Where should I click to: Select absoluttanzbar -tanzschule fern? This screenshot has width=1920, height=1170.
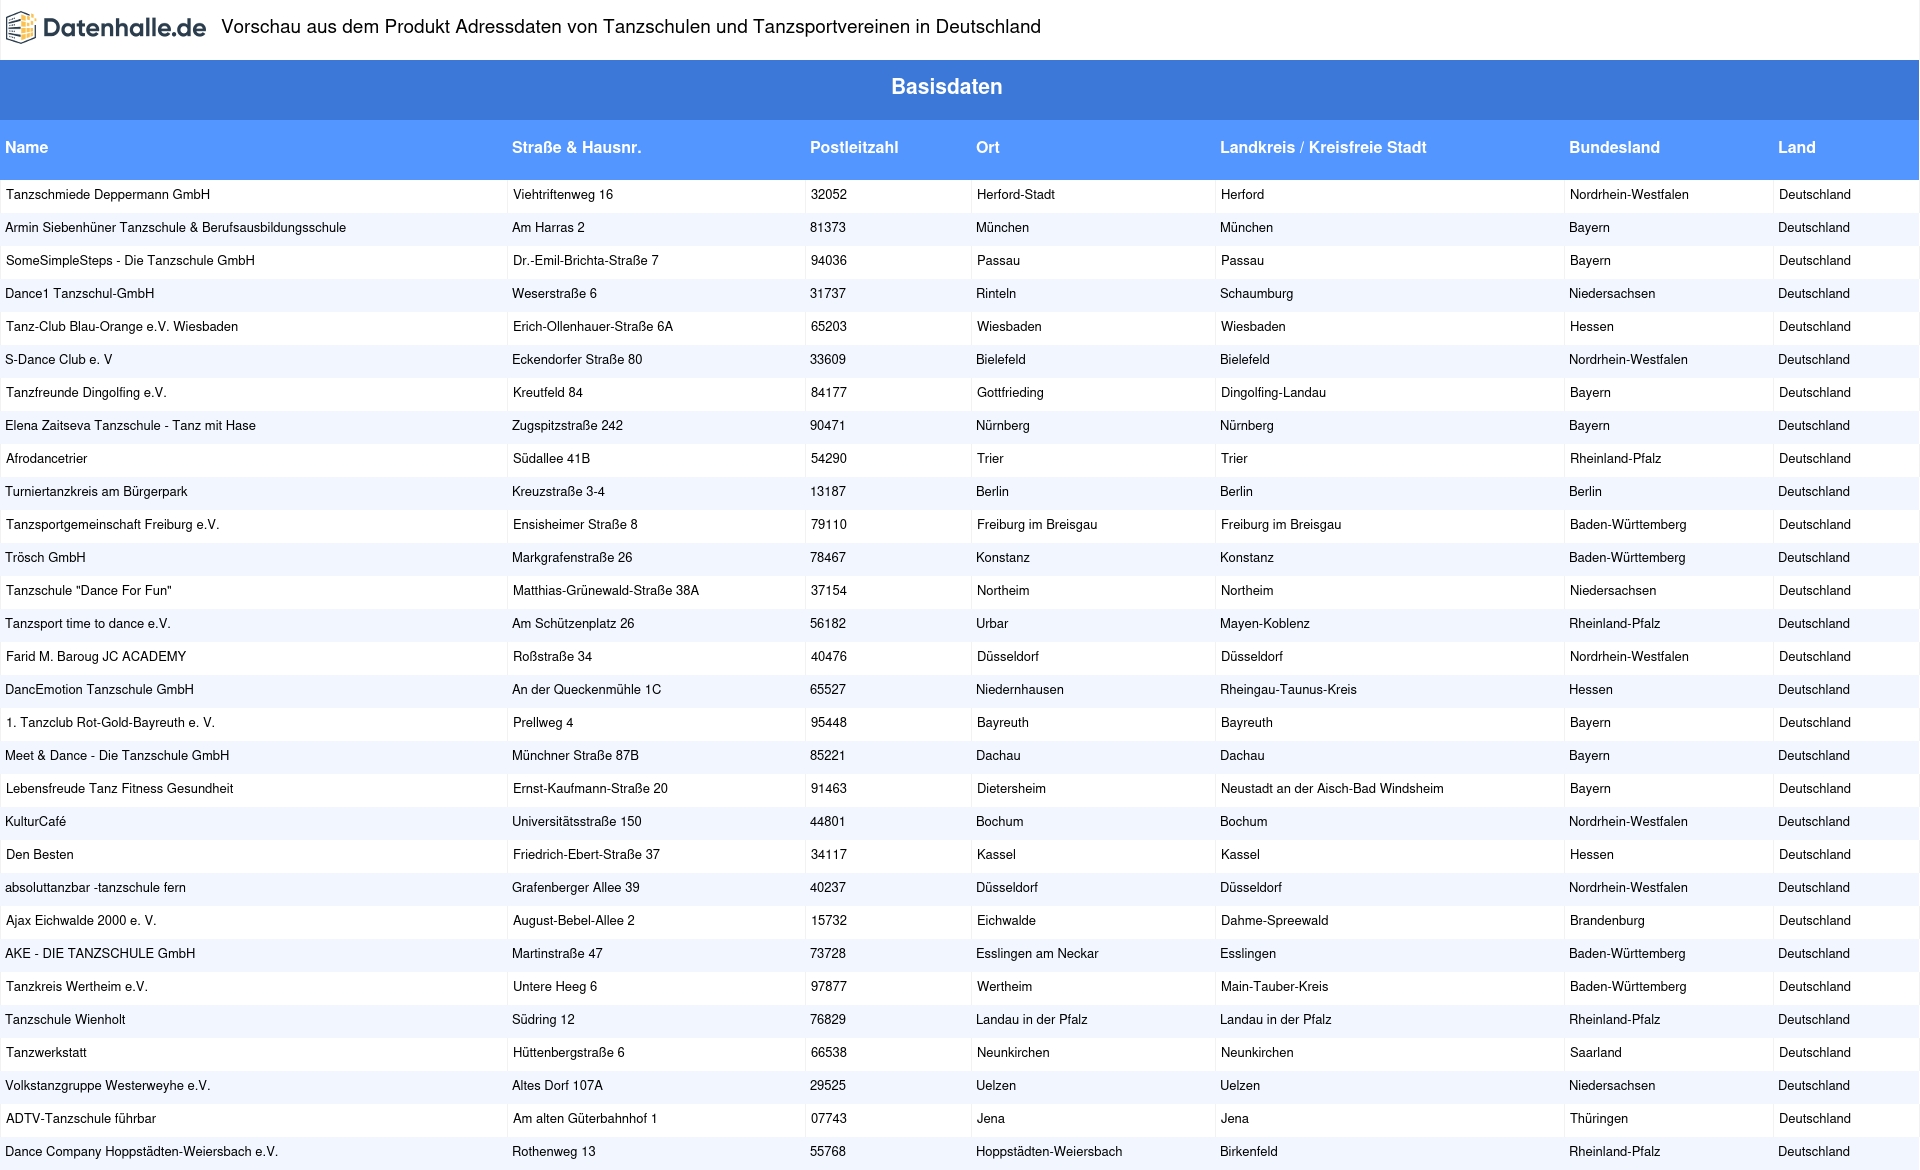coord(96,888)
